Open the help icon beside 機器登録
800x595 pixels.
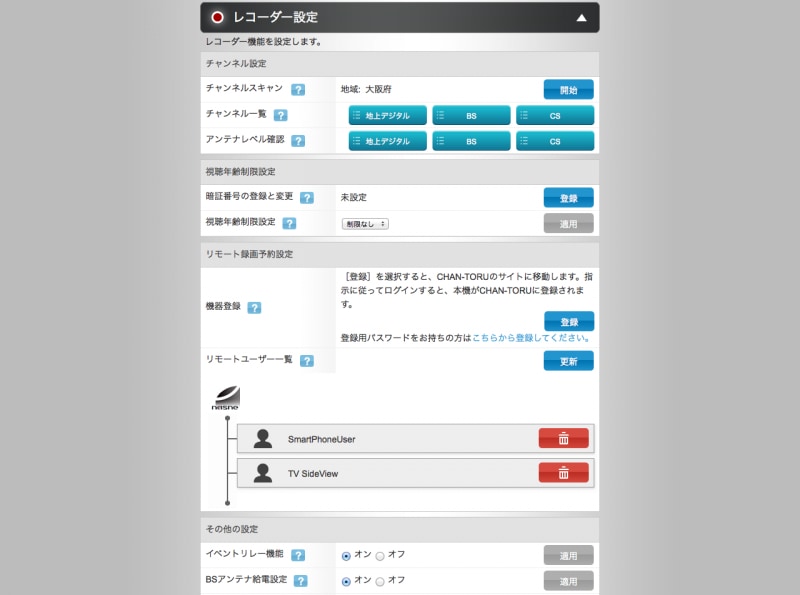256,307
